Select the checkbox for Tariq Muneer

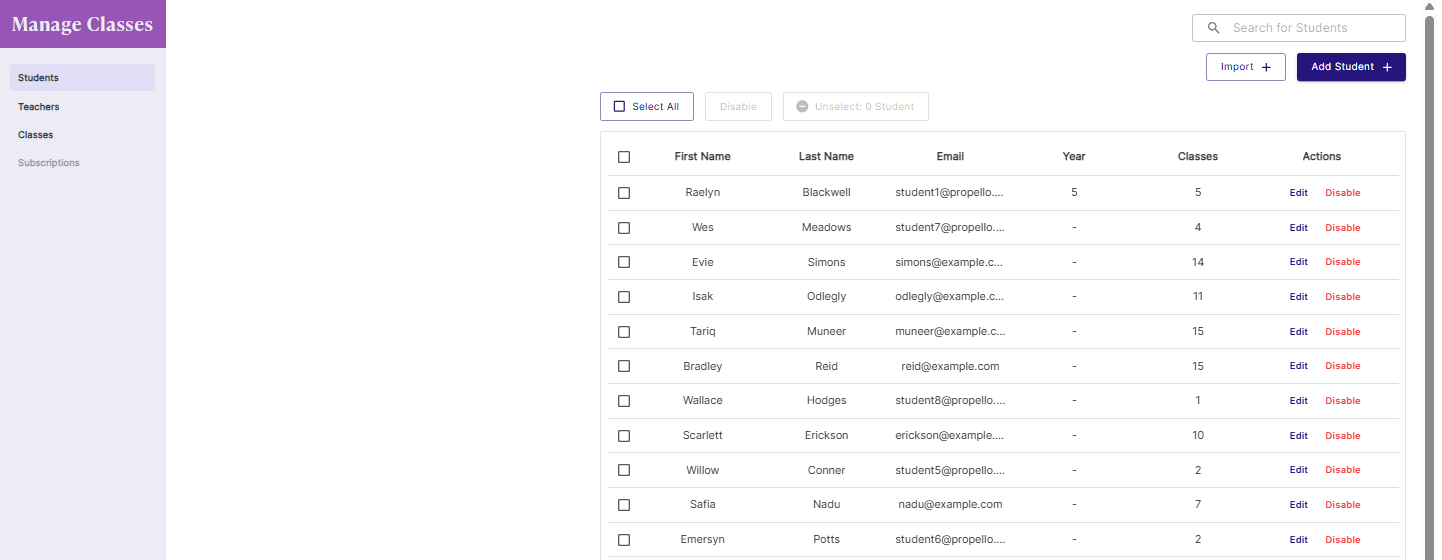click(624, 332)
